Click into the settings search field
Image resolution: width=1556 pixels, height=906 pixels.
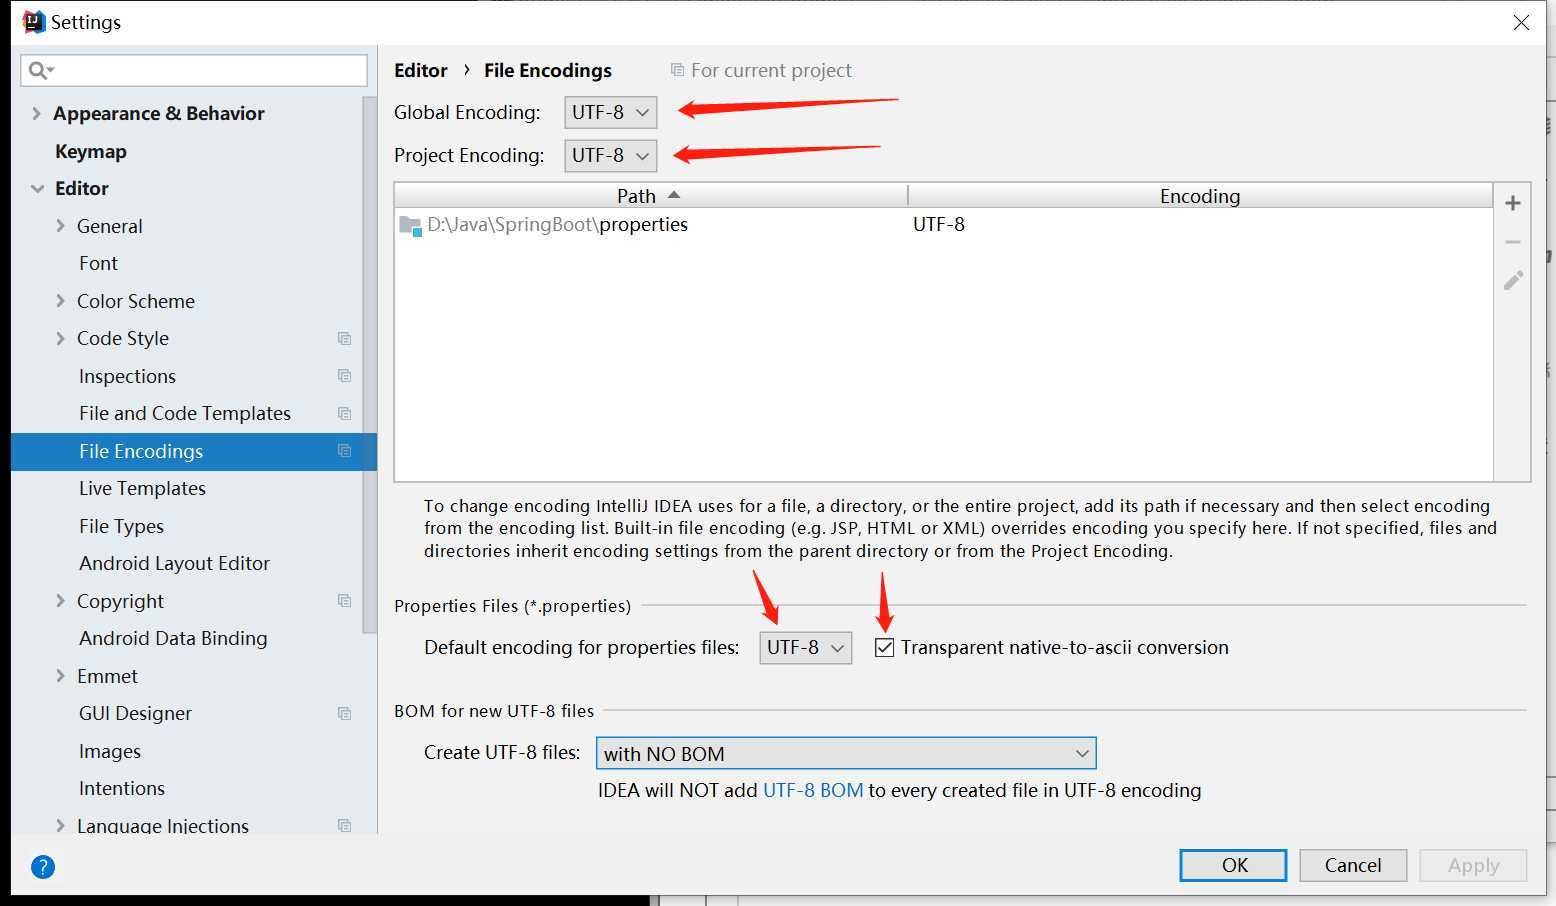pyautogui.click(x=194, y=70)
